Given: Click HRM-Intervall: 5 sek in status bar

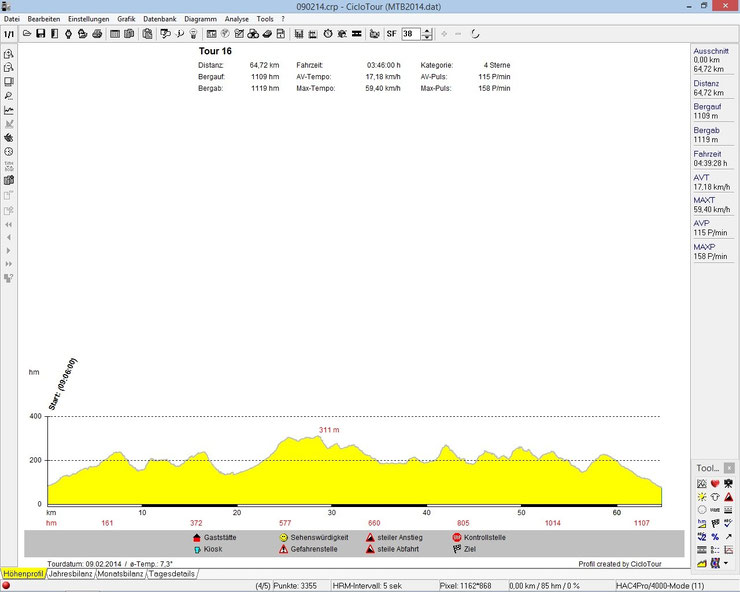Looking at the screenshot, I should pos(367,586).
